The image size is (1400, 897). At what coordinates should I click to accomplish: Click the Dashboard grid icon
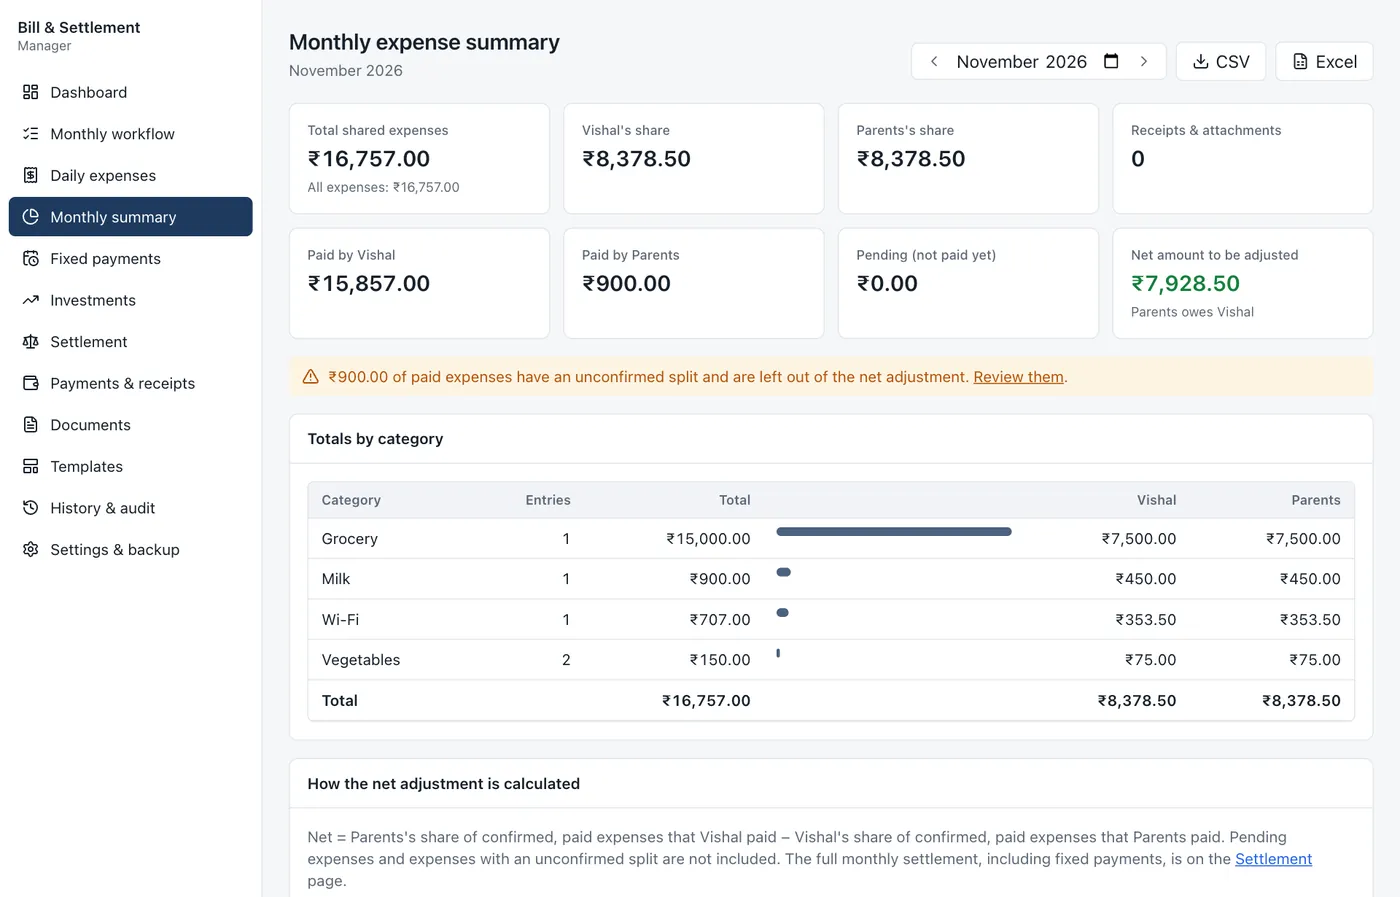[x=31, y=92]
